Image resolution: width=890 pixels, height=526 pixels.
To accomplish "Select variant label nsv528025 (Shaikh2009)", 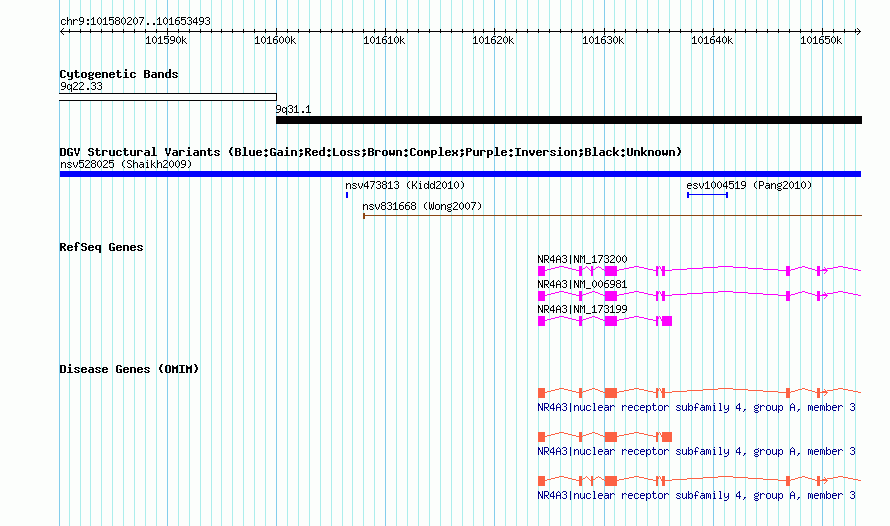I will click(126, 164).
